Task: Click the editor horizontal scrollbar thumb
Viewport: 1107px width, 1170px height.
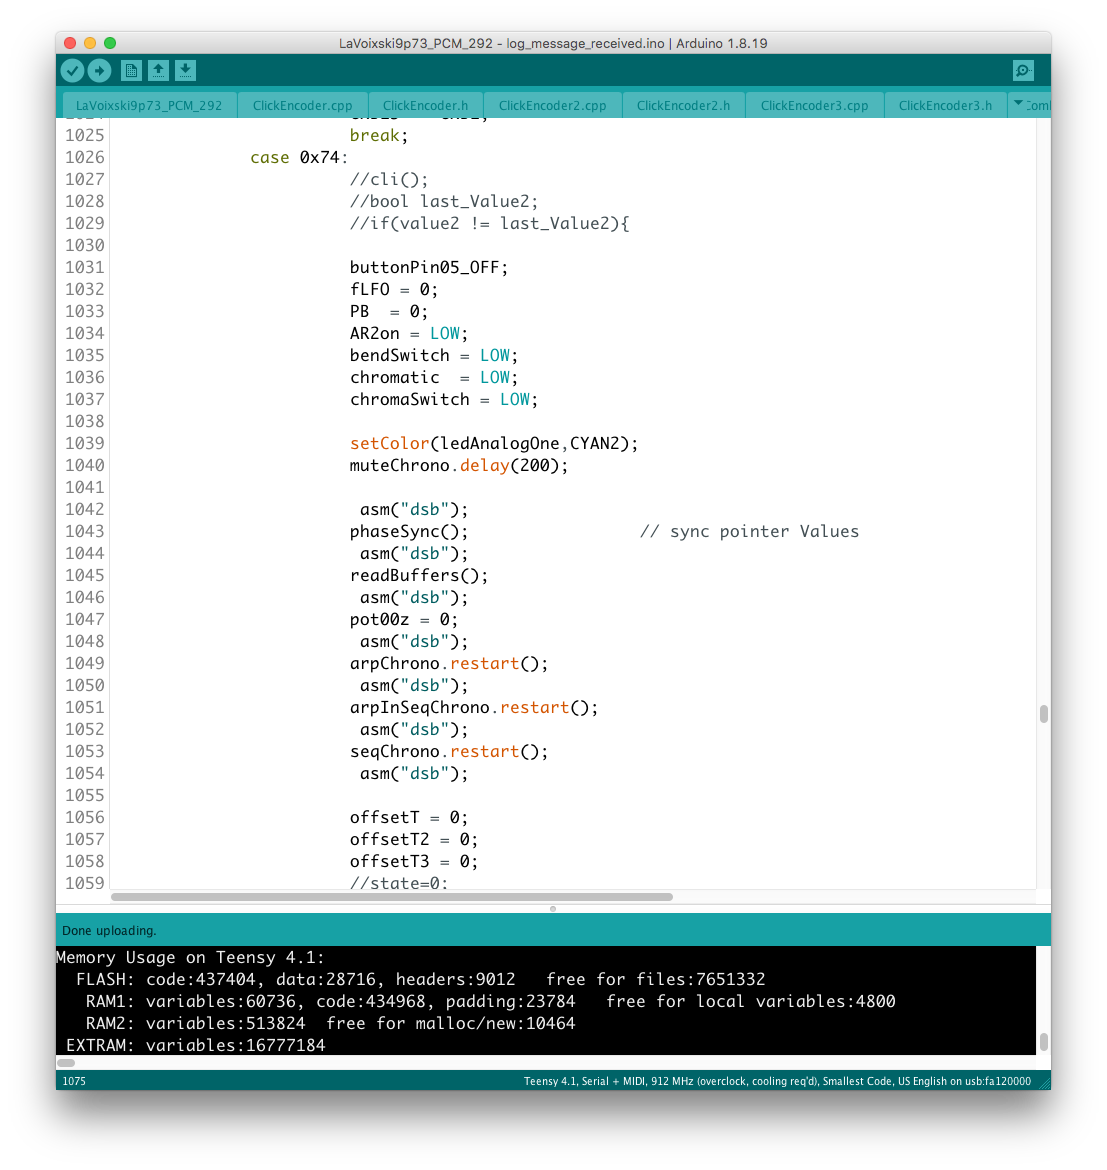Action: (391, 897)
